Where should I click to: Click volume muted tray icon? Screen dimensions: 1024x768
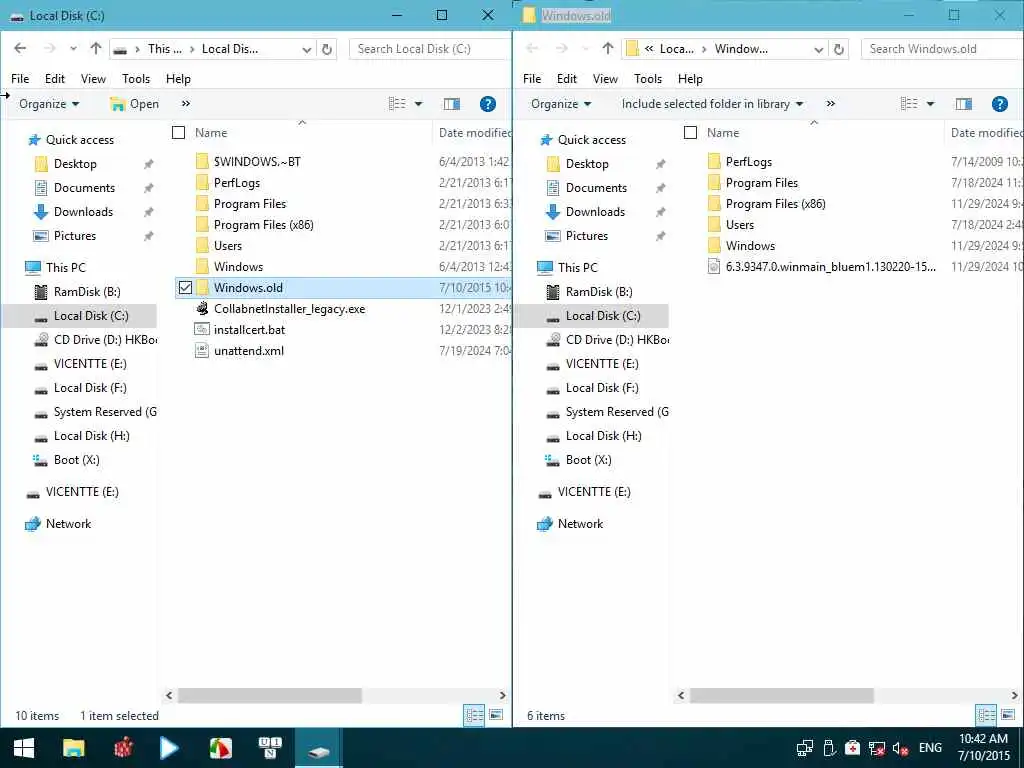coord(901,748)
